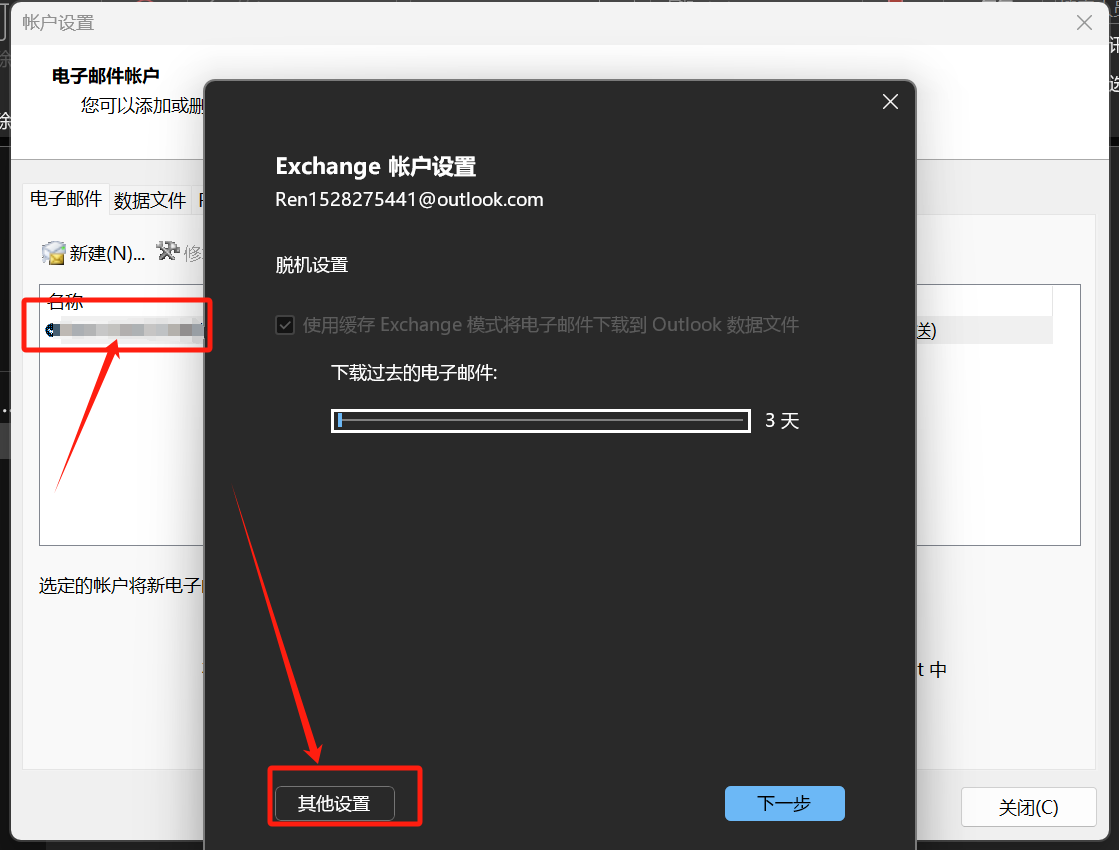
Task: Click the 下载过去的电子邮件 label
Action: (x=414, y=373)
